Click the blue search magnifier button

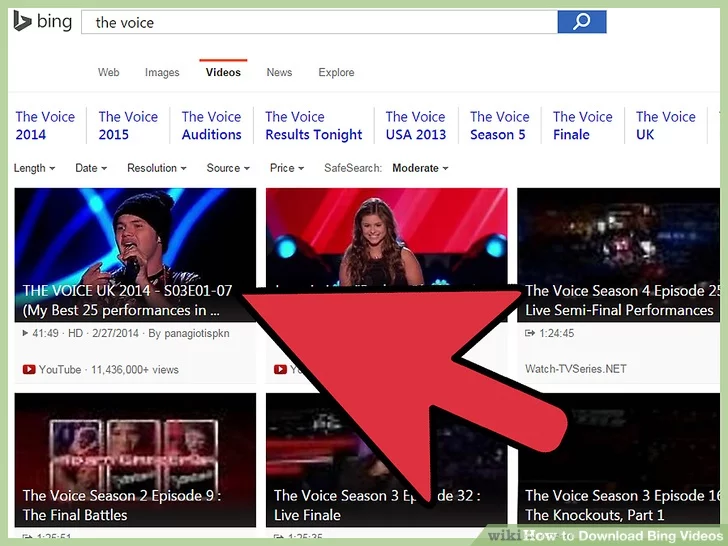582,22
